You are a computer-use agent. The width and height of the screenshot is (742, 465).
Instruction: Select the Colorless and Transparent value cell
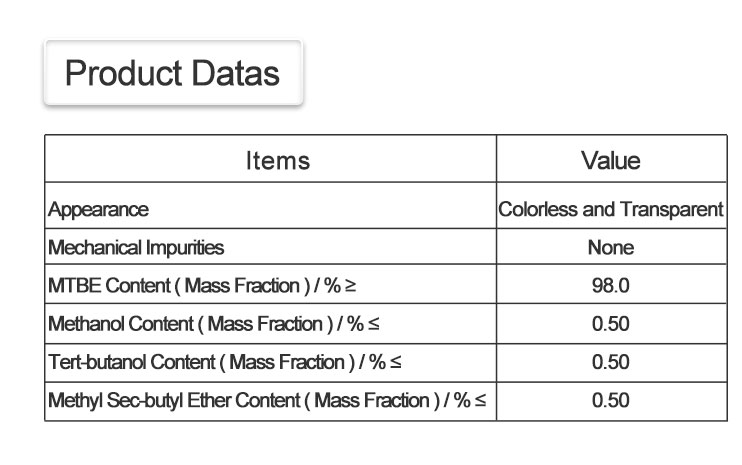(610, 210)
